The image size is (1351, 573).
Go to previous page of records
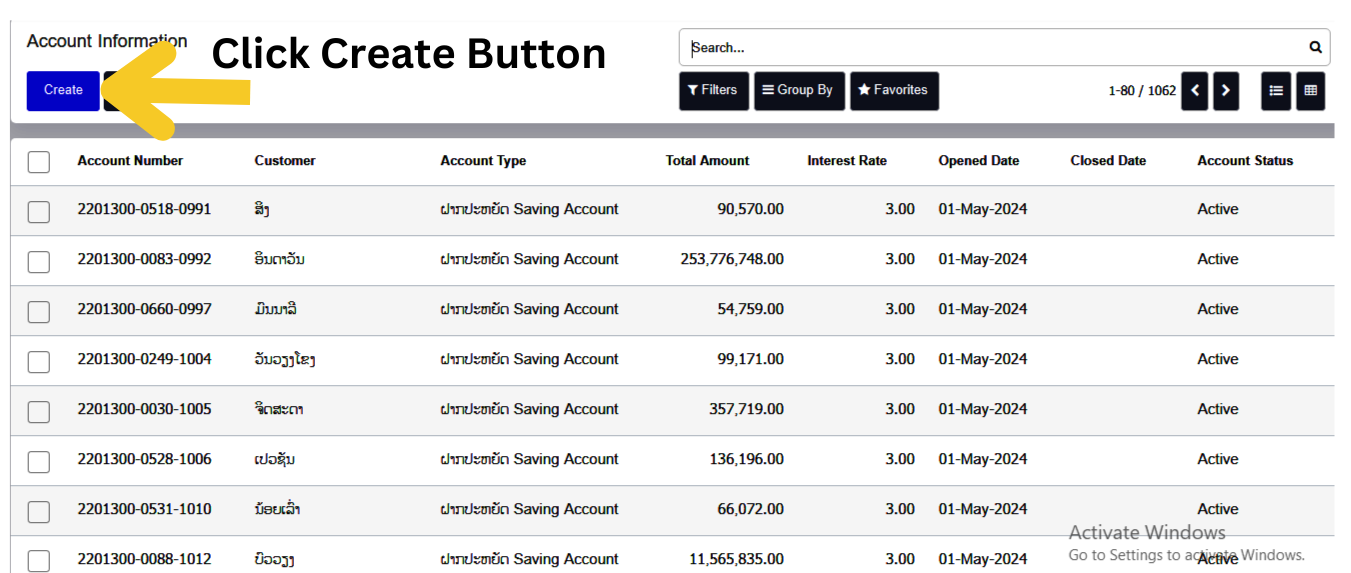(x=1195, y=91)
